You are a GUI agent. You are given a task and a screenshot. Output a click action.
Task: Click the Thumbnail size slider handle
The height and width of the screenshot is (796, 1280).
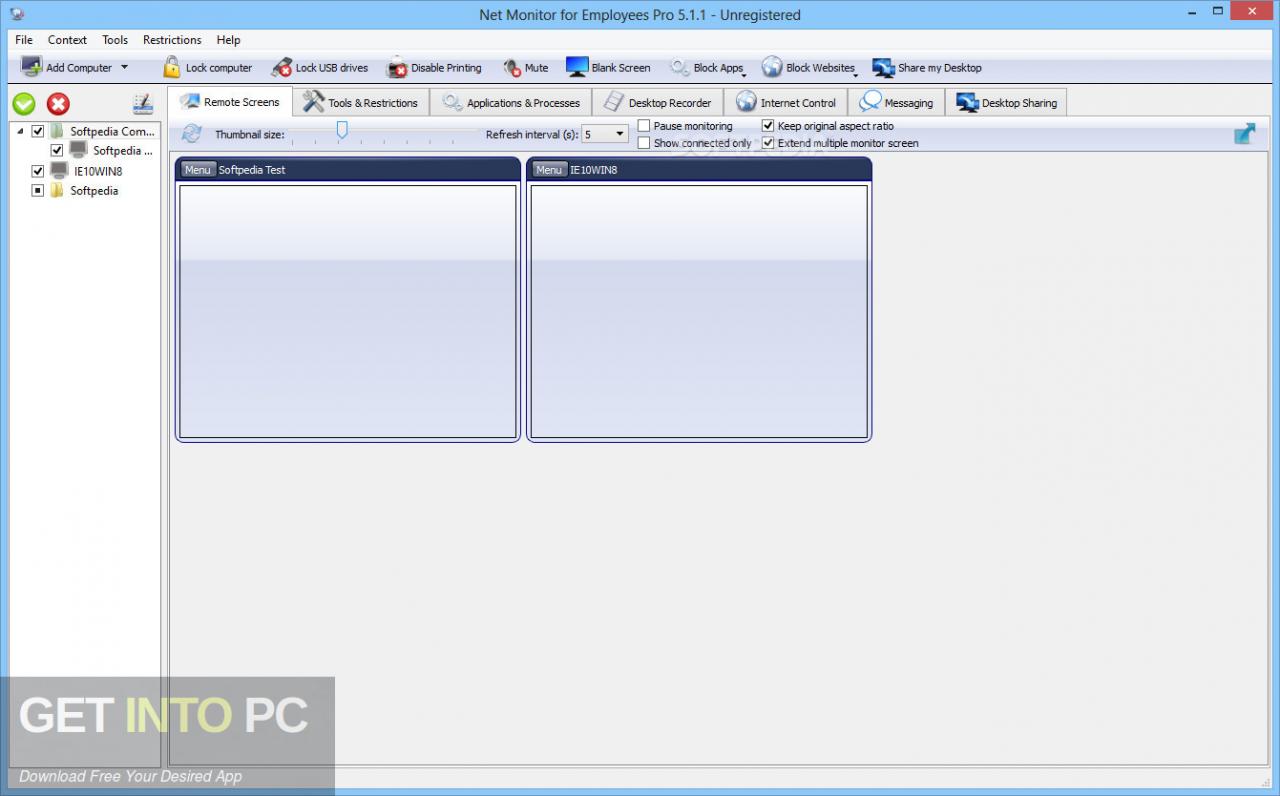342,129
